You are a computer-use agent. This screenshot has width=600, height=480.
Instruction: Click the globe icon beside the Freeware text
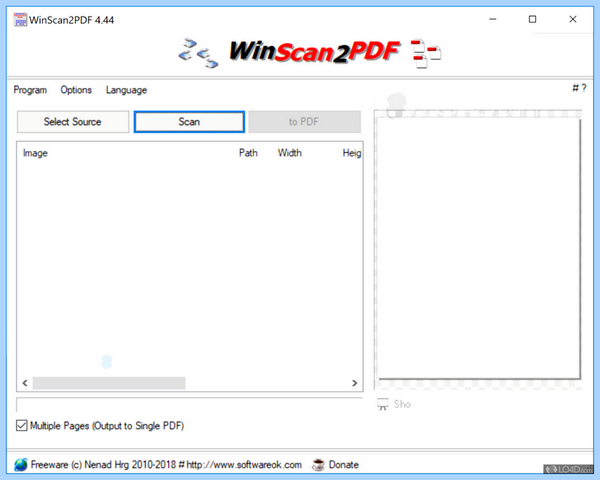click(x=21, y=465)
